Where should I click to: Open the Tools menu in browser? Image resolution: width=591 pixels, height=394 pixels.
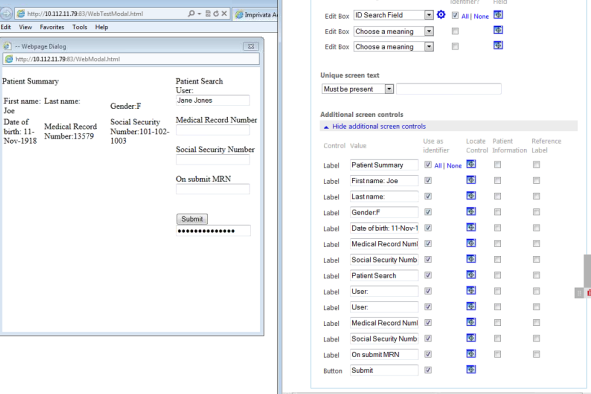coord(80,27)
